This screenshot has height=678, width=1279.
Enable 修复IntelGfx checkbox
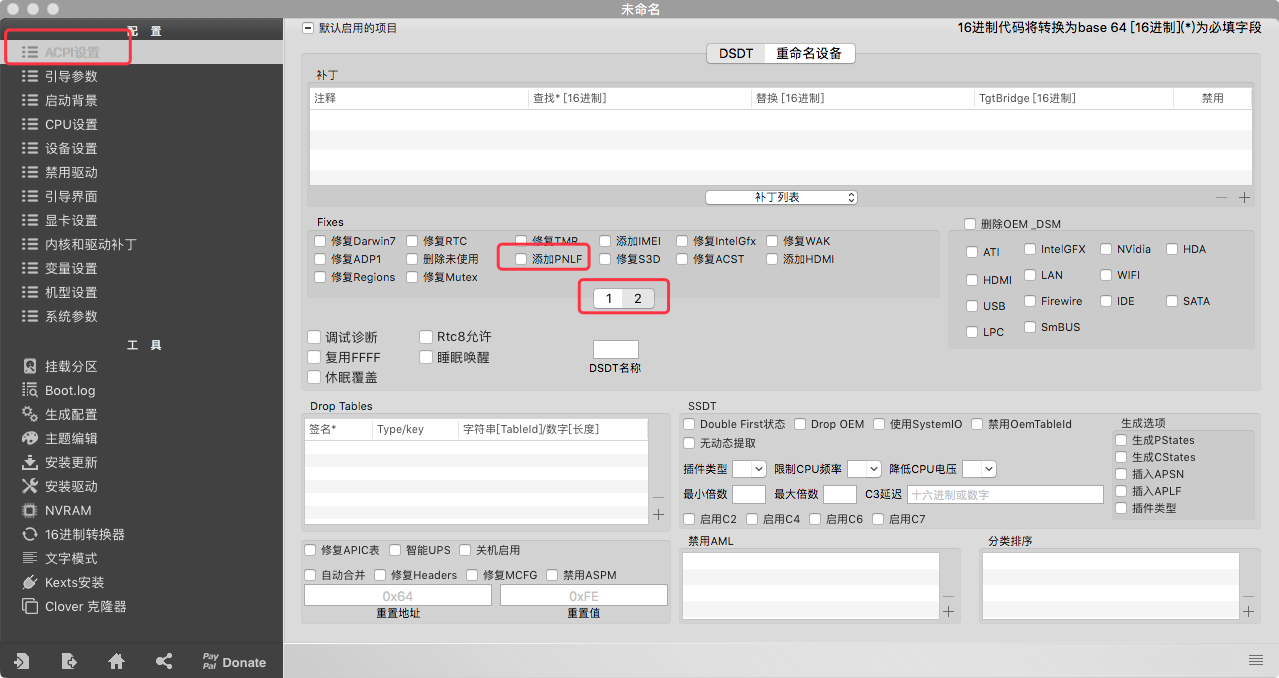(682, 241)
